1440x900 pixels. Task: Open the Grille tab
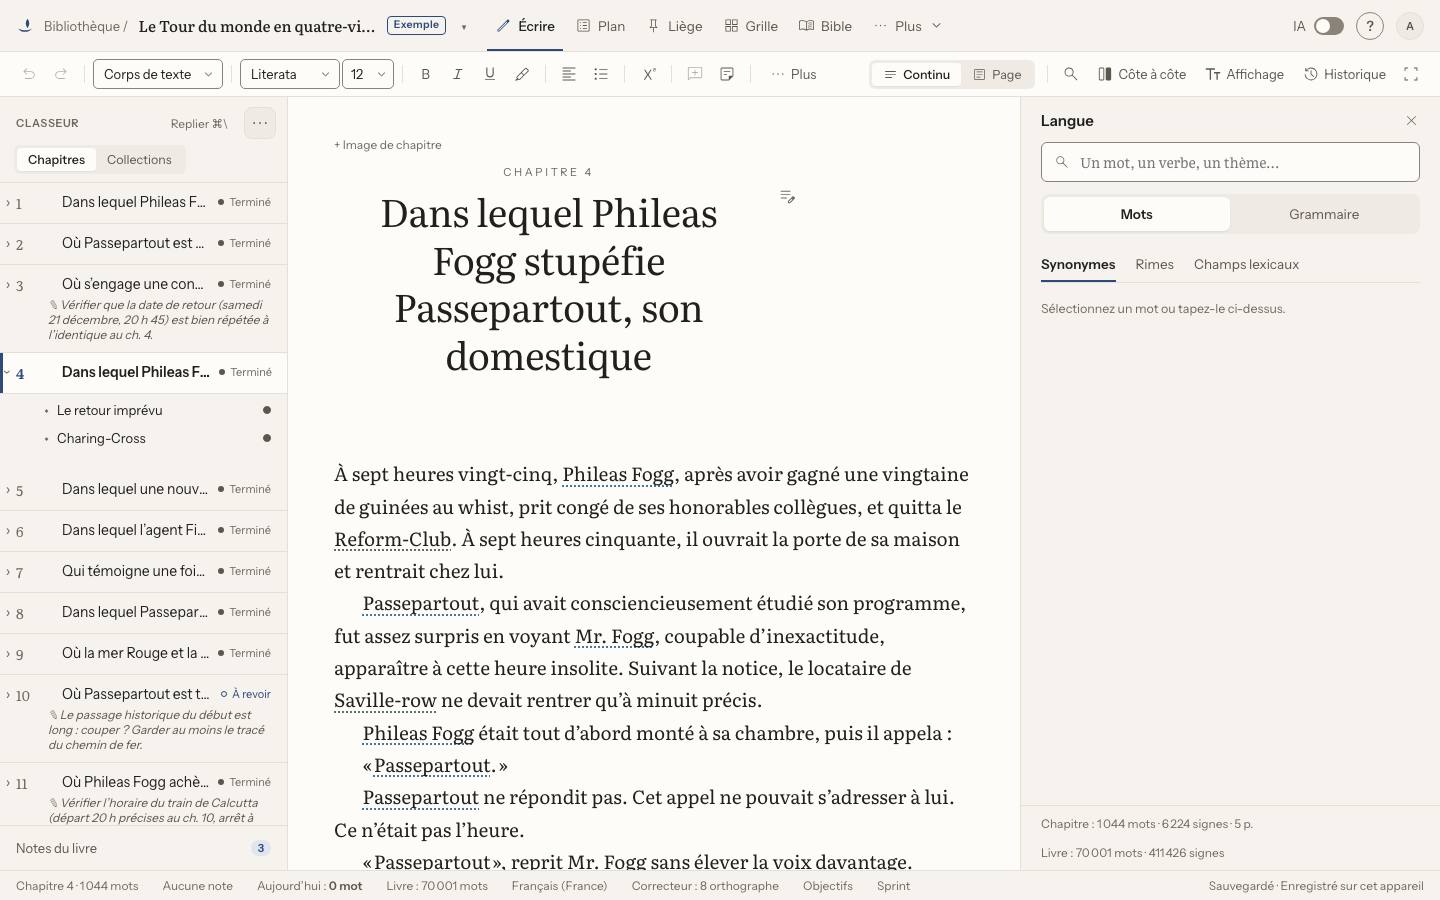click(751, 26)
